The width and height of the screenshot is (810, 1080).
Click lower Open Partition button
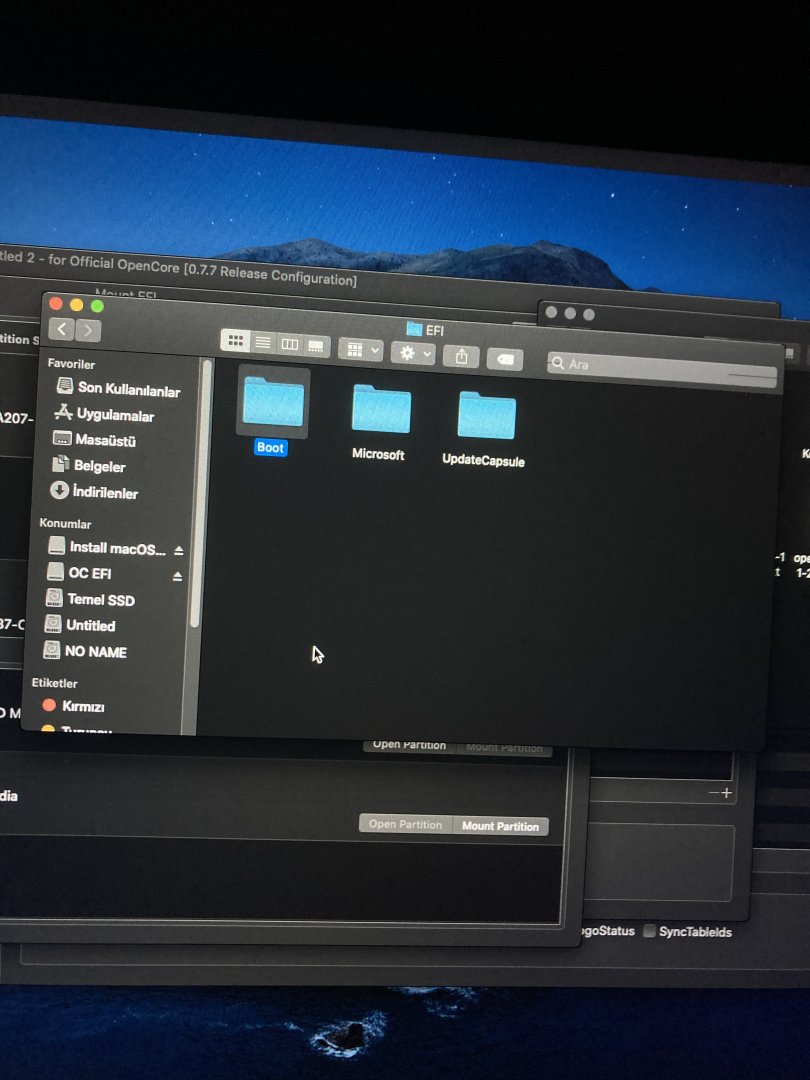point(406,824)
